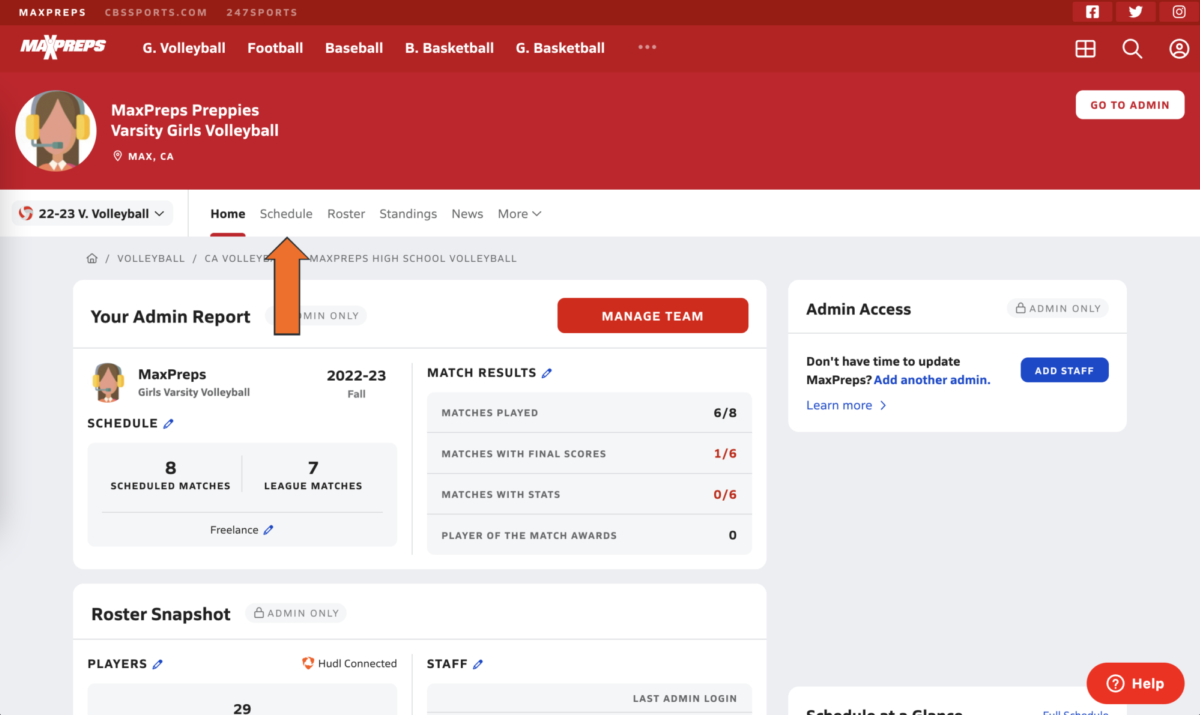1200x715 pixels.
Task: Click the MaxPreps logo
Action: point(63,47)
